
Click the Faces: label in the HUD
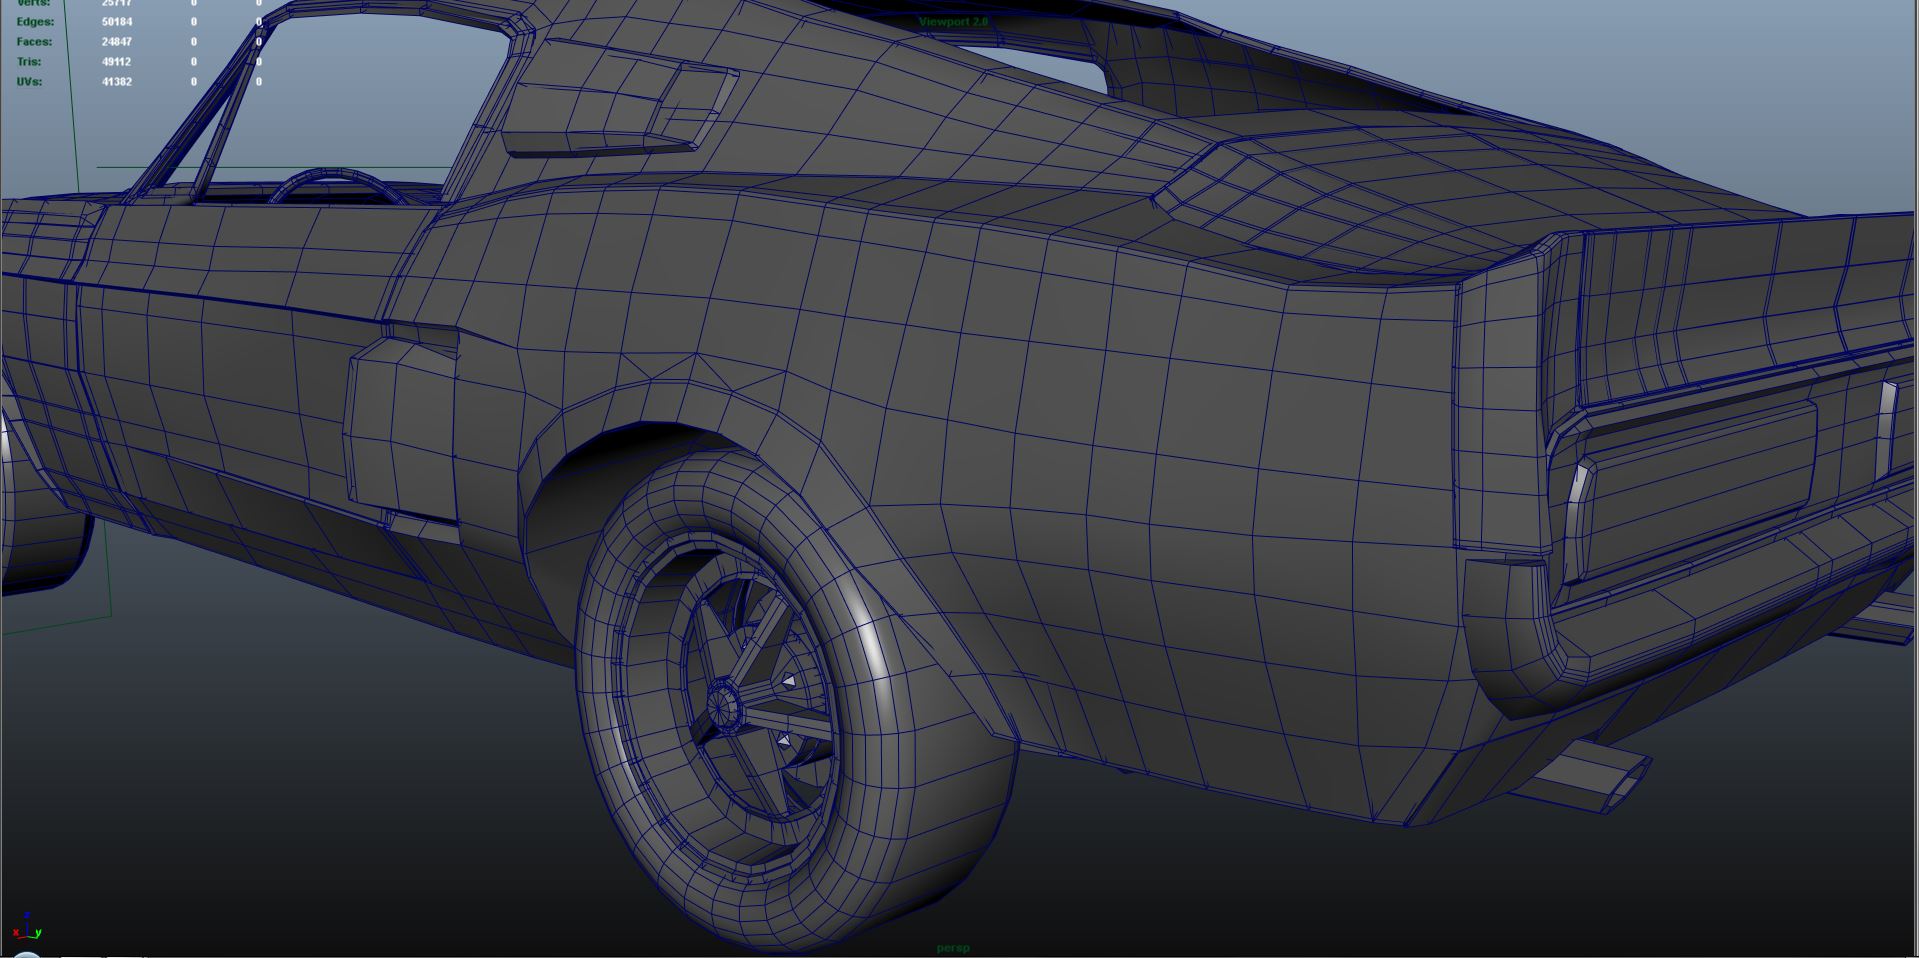[x=34, y=42]
